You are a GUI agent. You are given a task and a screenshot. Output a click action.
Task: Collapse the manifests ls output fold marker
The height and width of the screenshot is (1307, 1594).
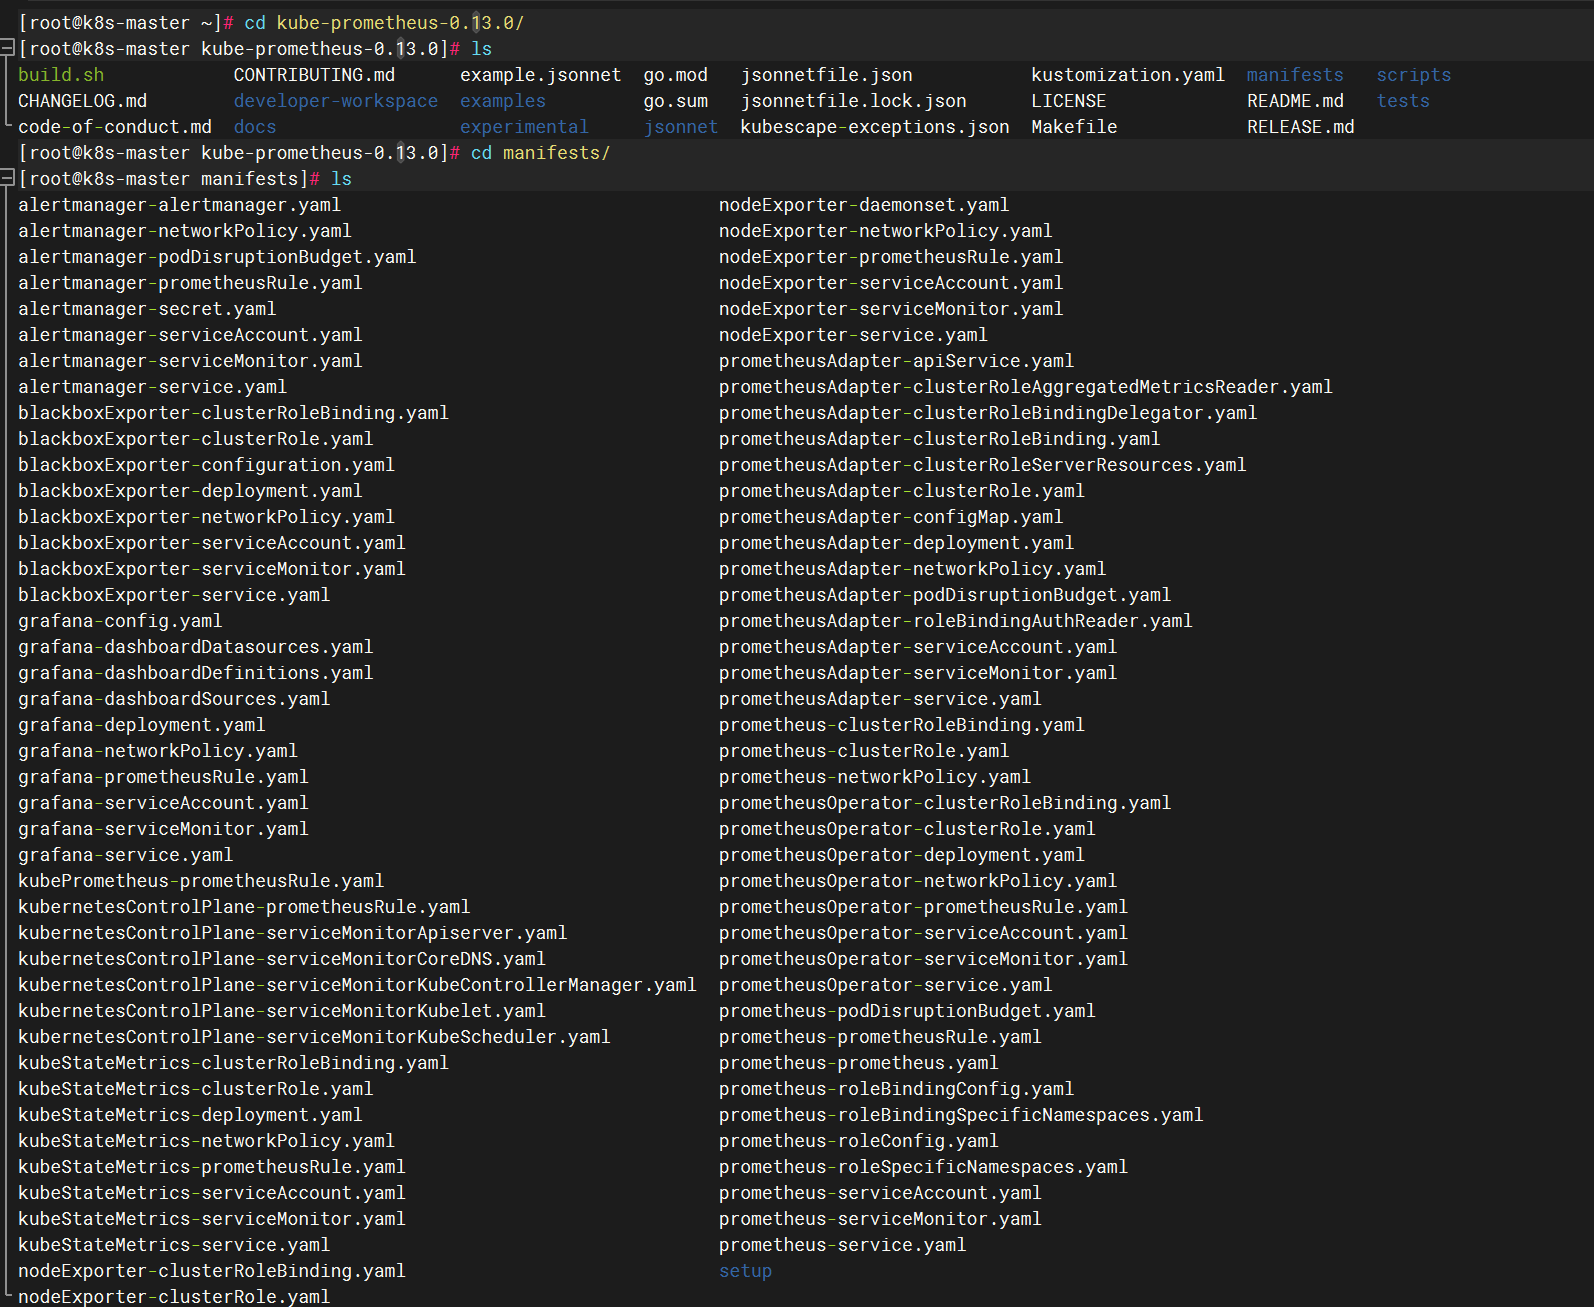[x=7, y=178]
